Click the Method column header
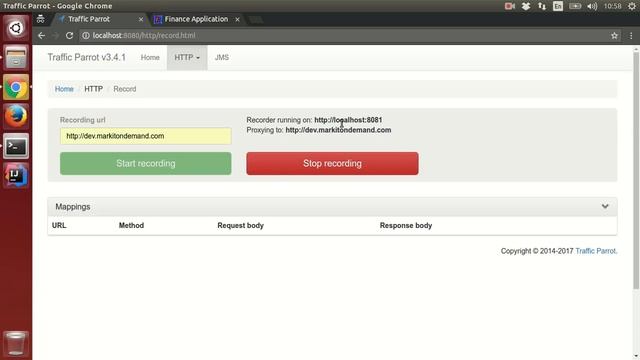The image size is (640, 360). tap(131, 225)
